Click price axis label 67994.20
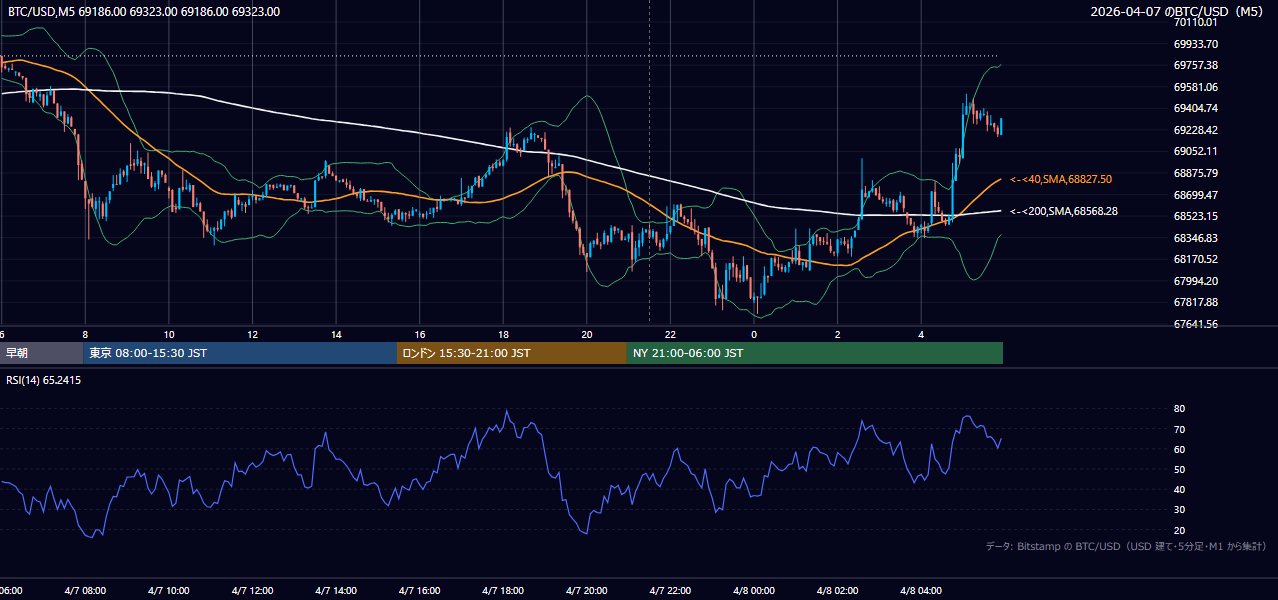The height and width of the screenshot is (600, 1278). coord(1196,281)
